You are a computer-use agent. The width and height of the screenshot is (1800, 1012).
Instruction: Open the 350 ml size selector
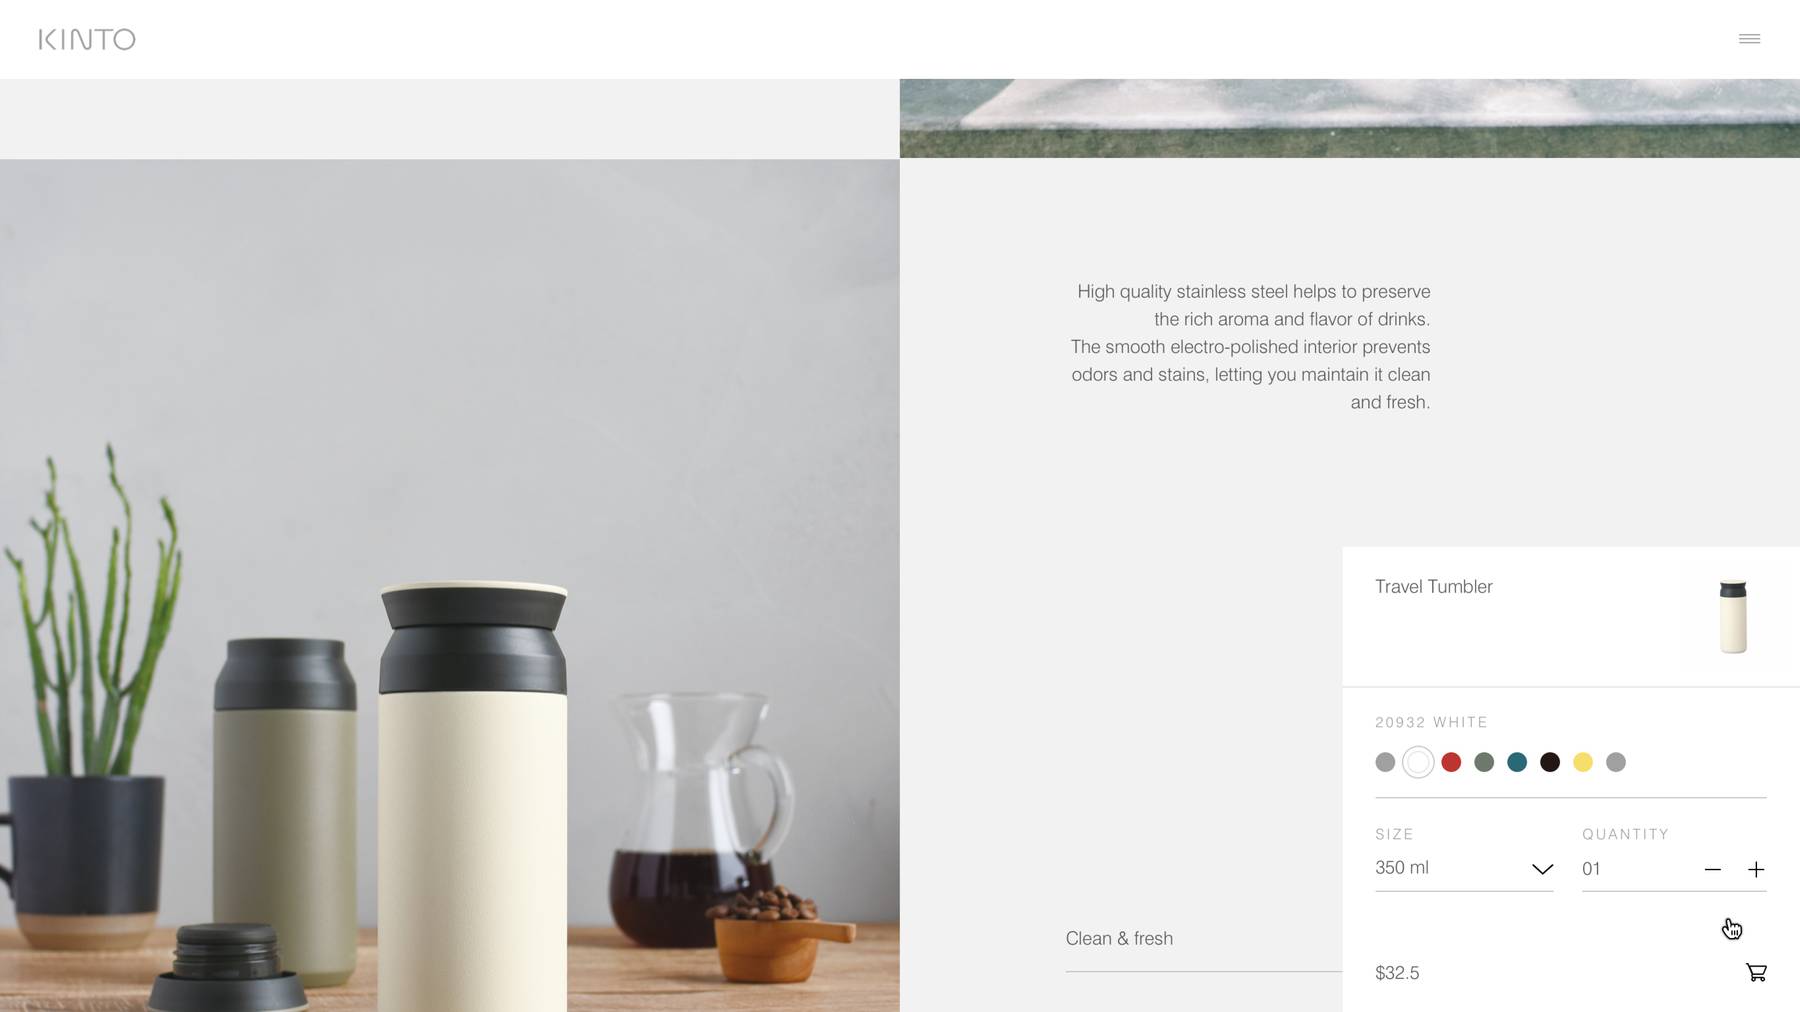click(1464, 868)
